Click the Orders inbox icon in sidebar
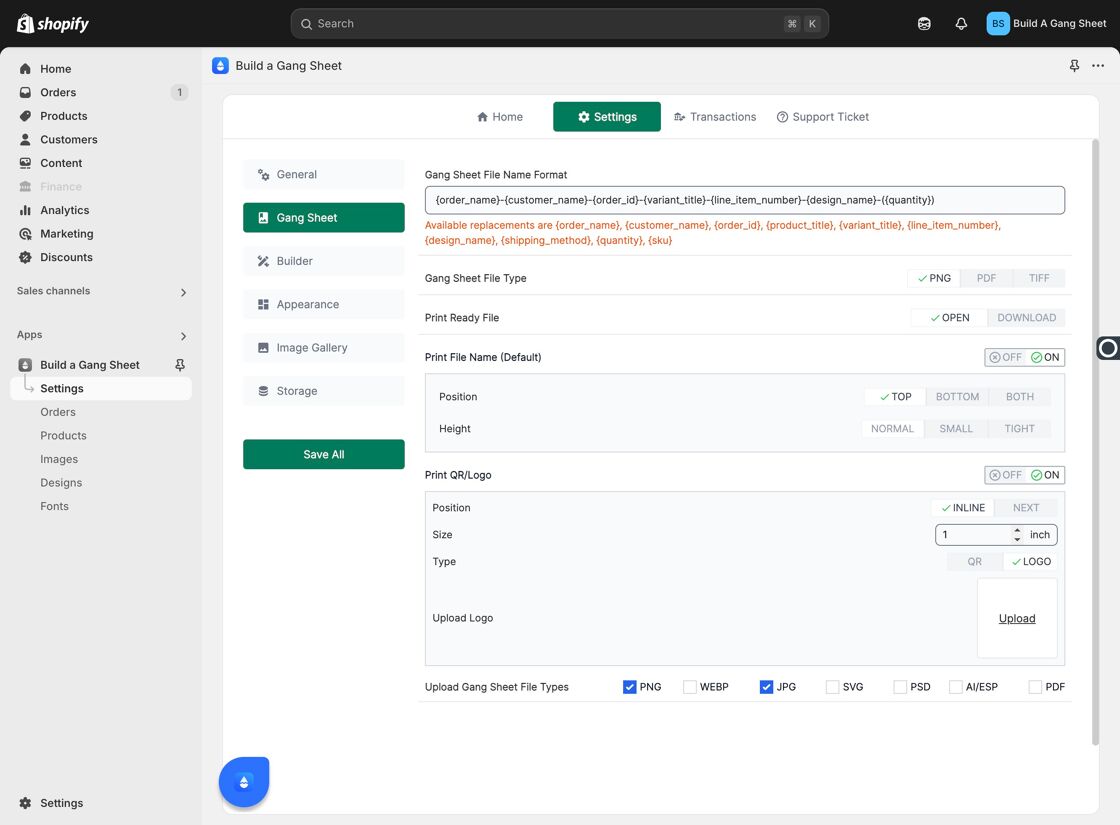 (x=25, y=92)
